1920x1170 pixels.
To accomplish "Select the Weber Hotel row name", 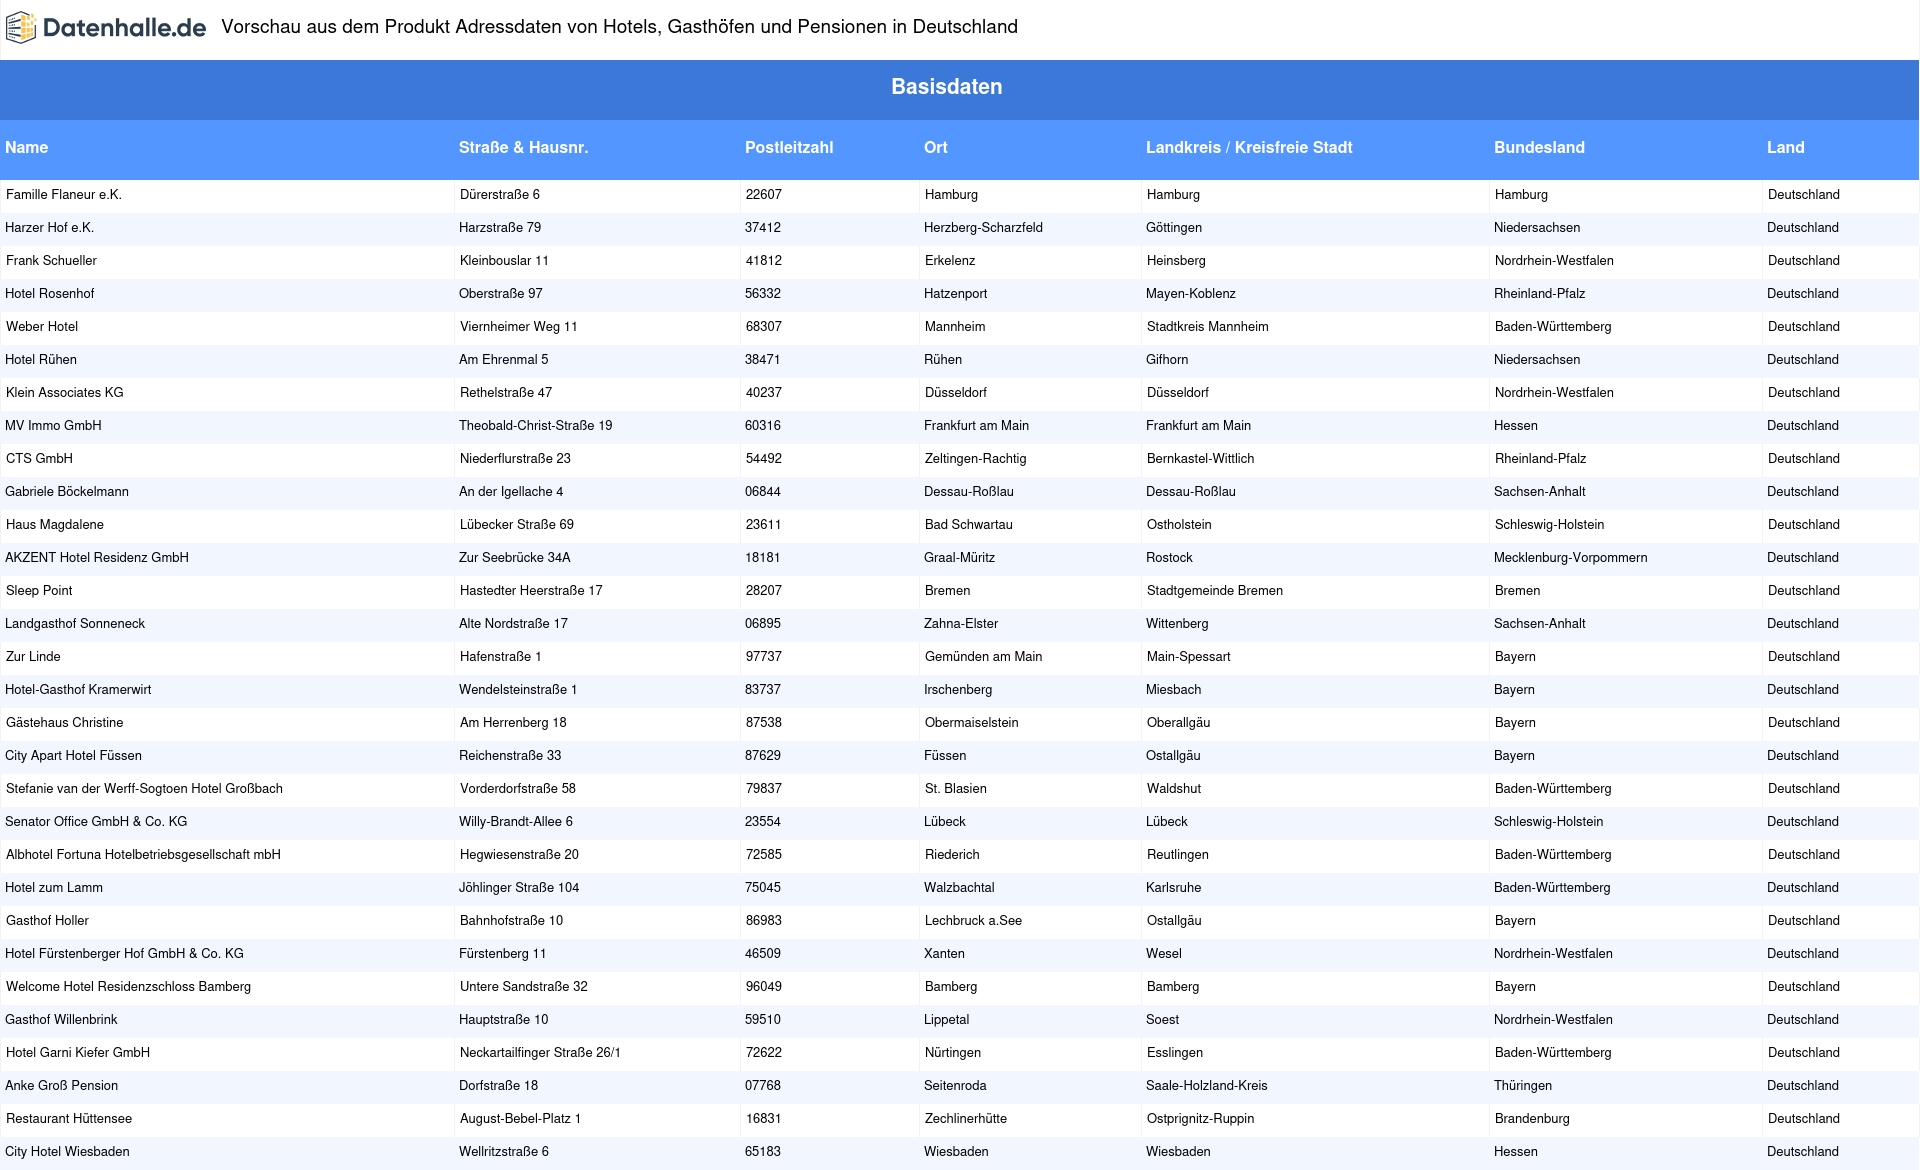I will coord(42,327).
